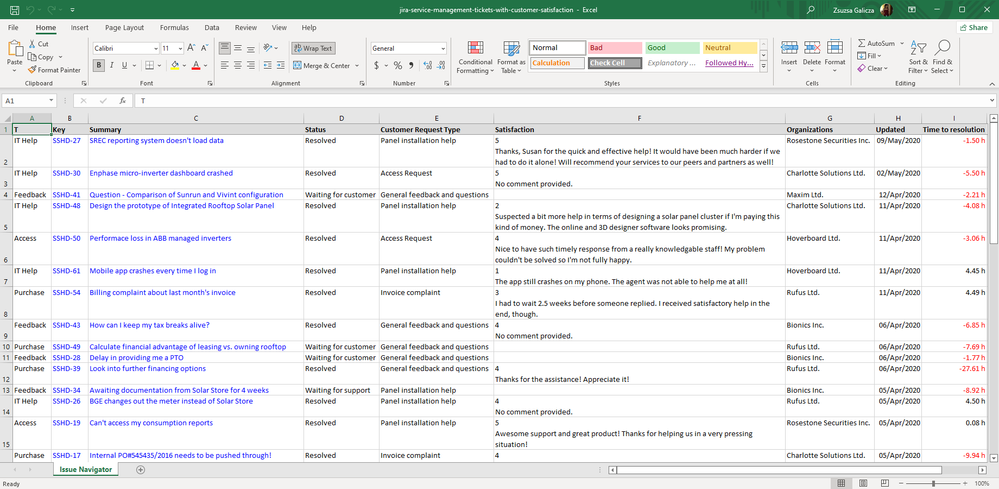Toggle Underline formatting
This screenshot has width=999, height=489.
[x=124, y=66]
